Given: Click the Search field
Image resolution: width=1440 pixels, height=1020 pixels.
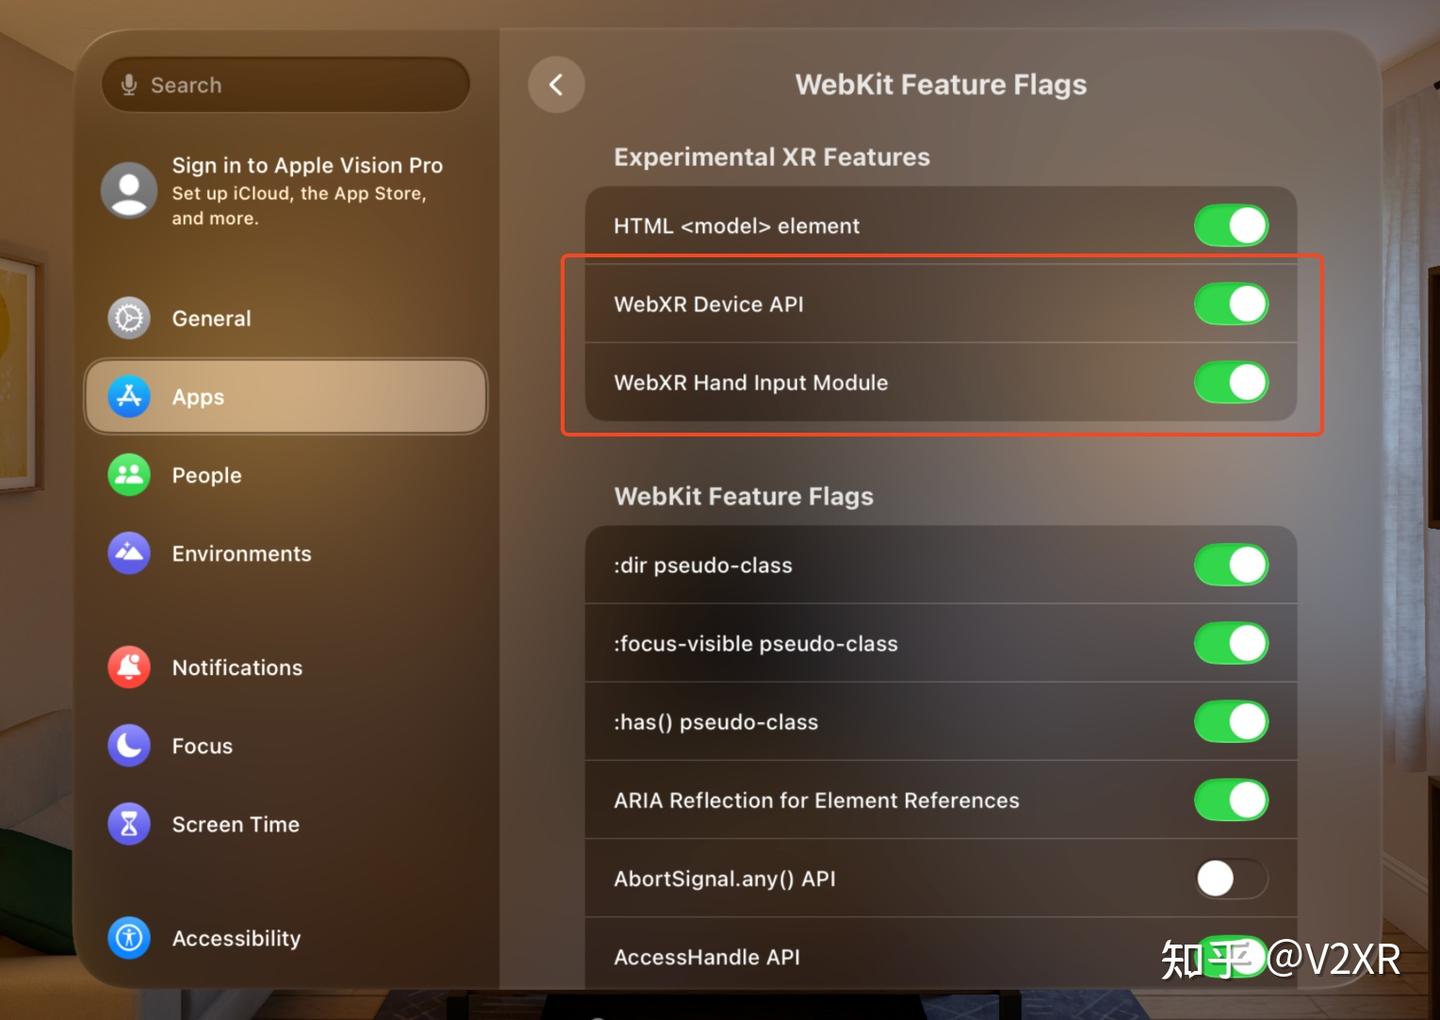Looking at the screenshot, I should click(300, 85).
